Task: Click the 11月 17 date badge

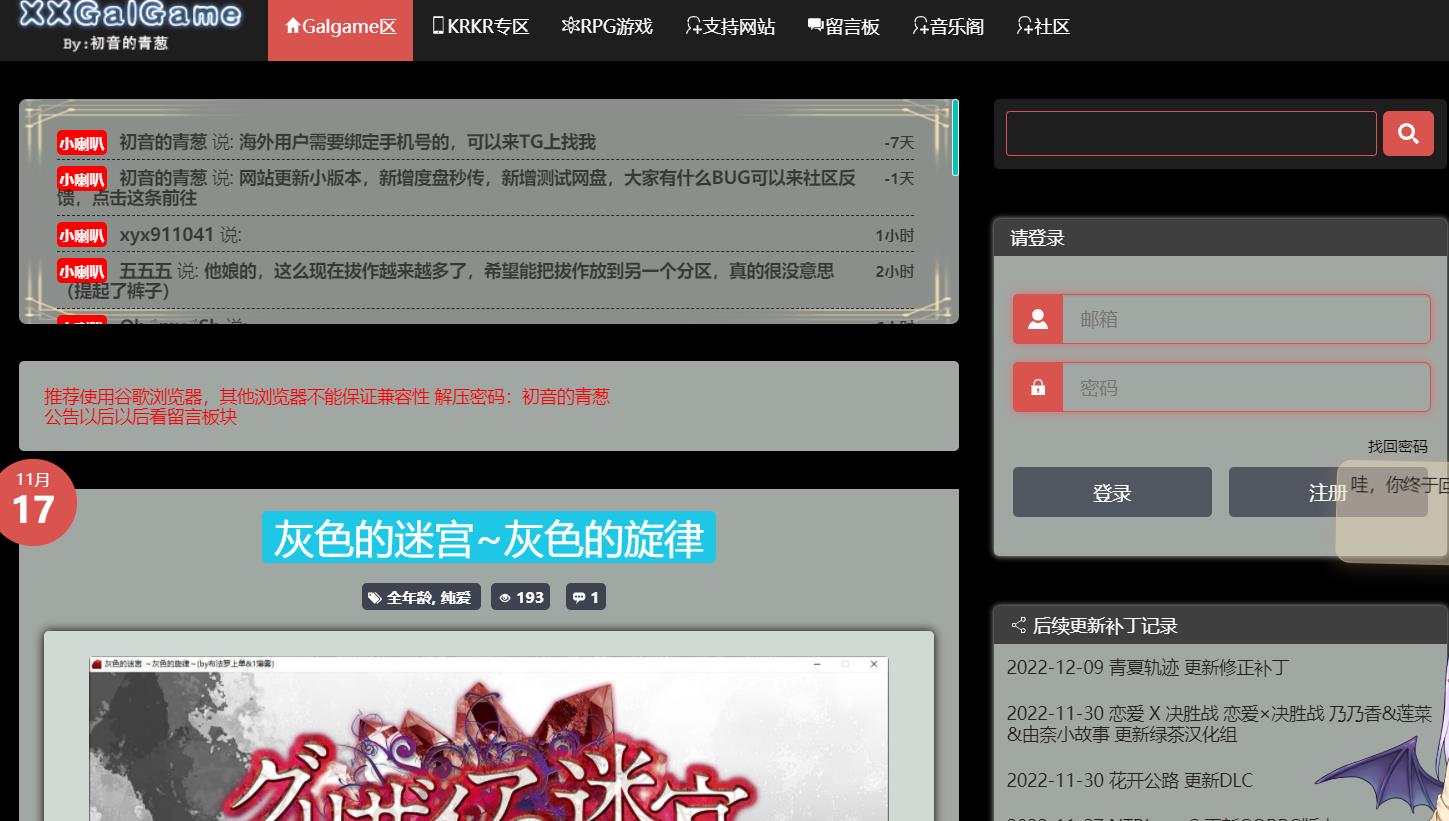Action: 33,503
